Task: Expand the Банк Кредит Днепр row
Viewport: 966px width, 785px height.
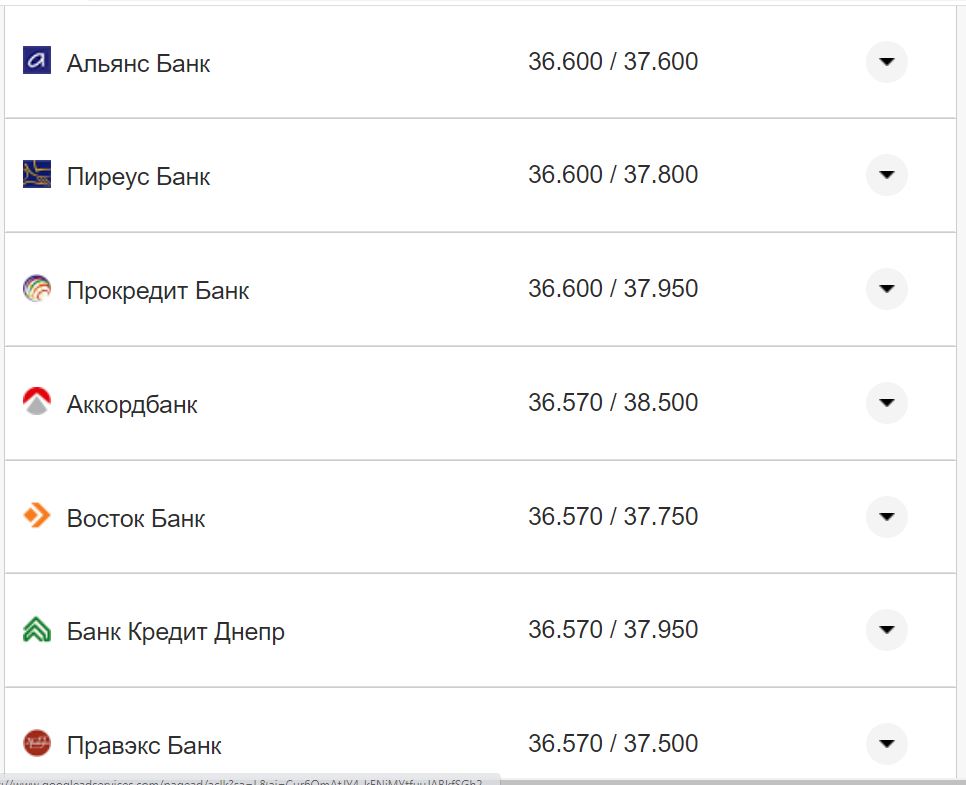Action: [886, 630]
